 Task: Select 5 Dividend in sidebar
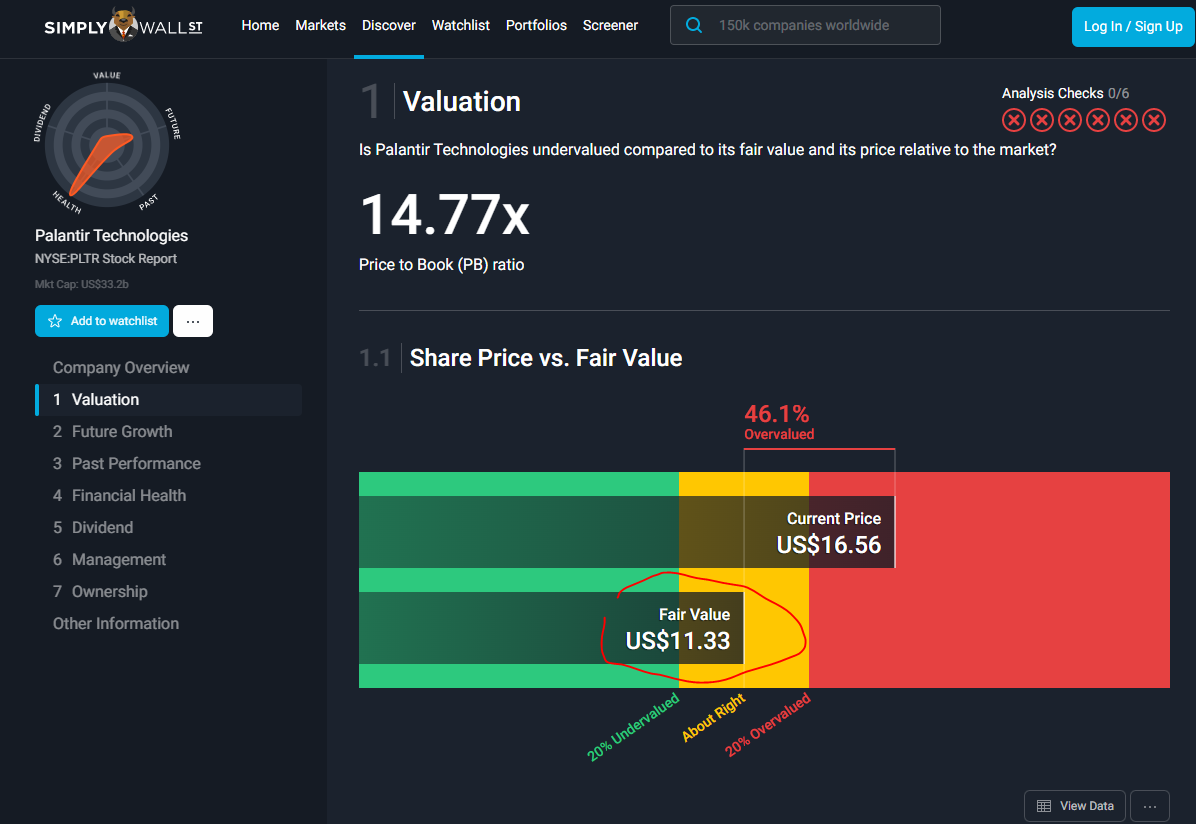click(93, 528)
